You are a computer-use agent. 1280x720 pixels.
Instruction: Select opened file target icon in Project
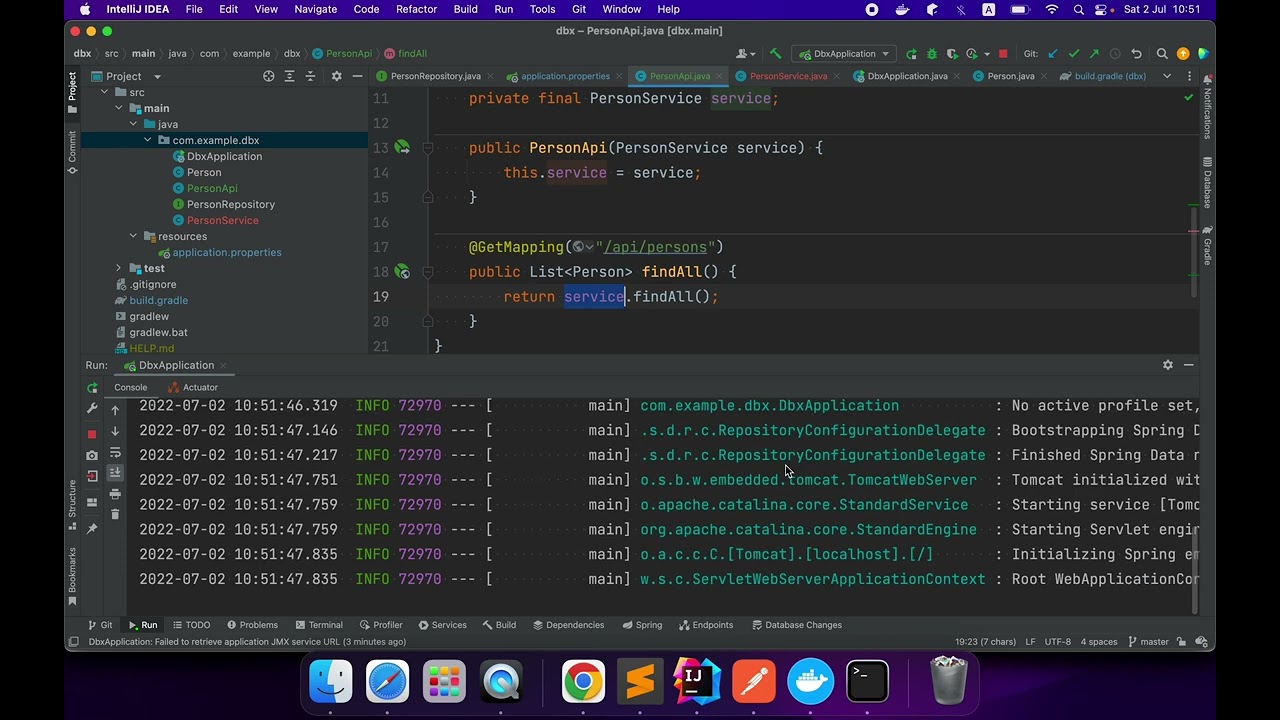[268, 76]
